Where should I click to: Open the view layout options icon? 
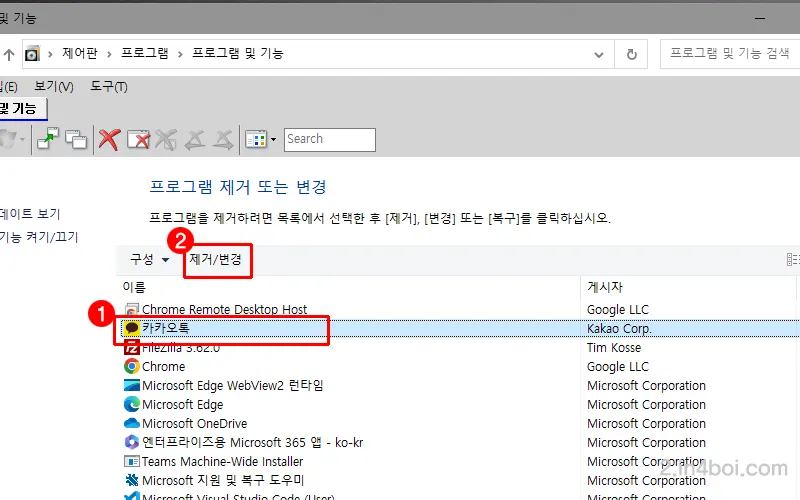pyautogui.click(x=256, y=139)
